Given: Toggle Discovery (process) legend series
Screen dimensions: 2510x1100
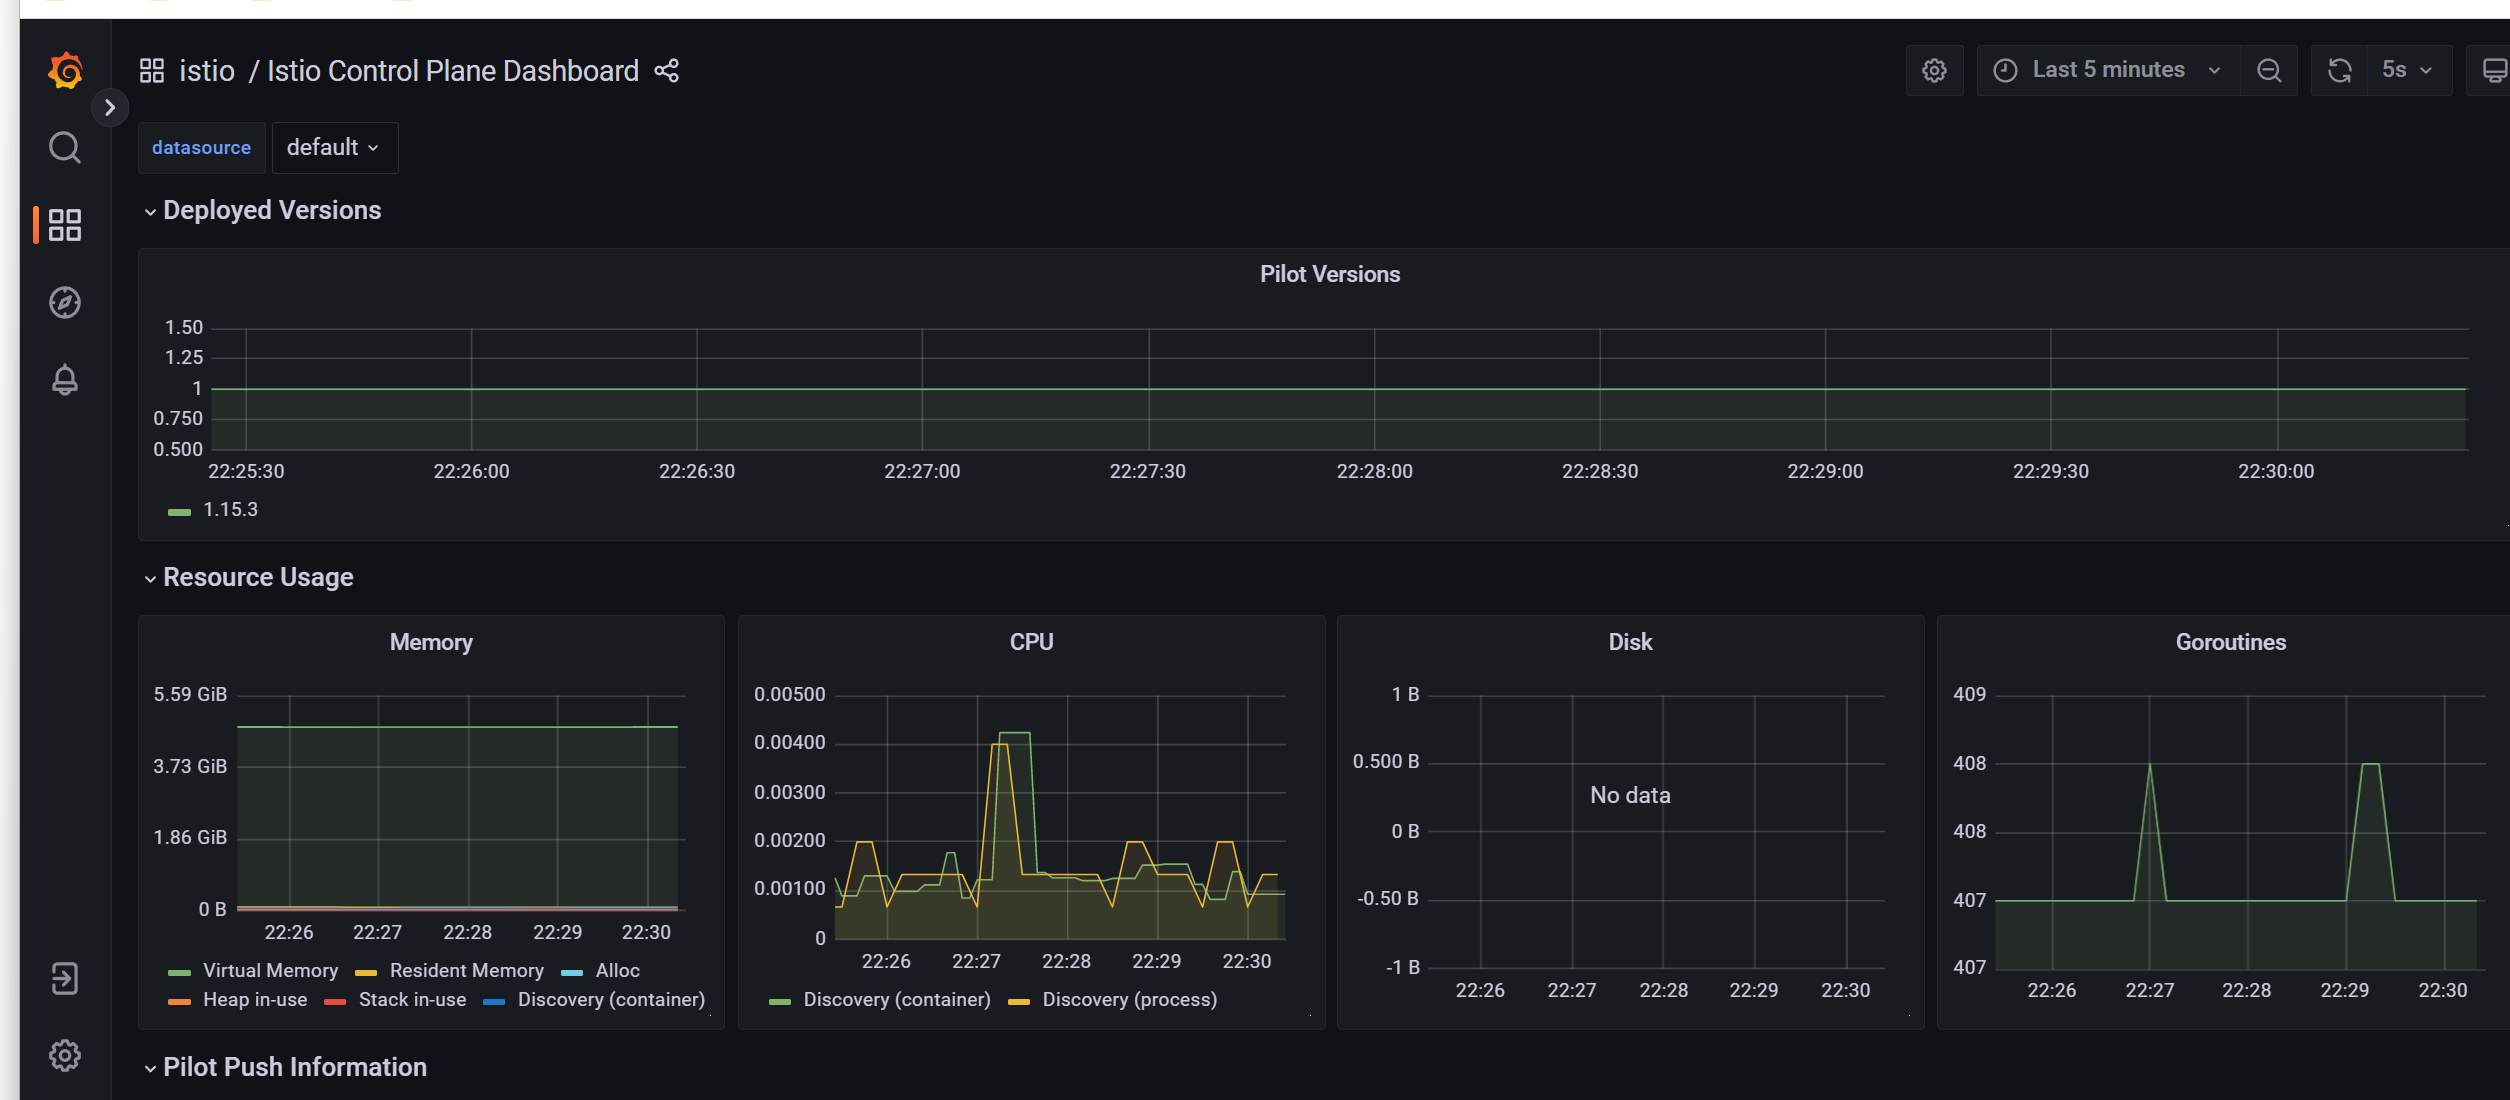Looking at the screenshot, I should pos(1130,999).
